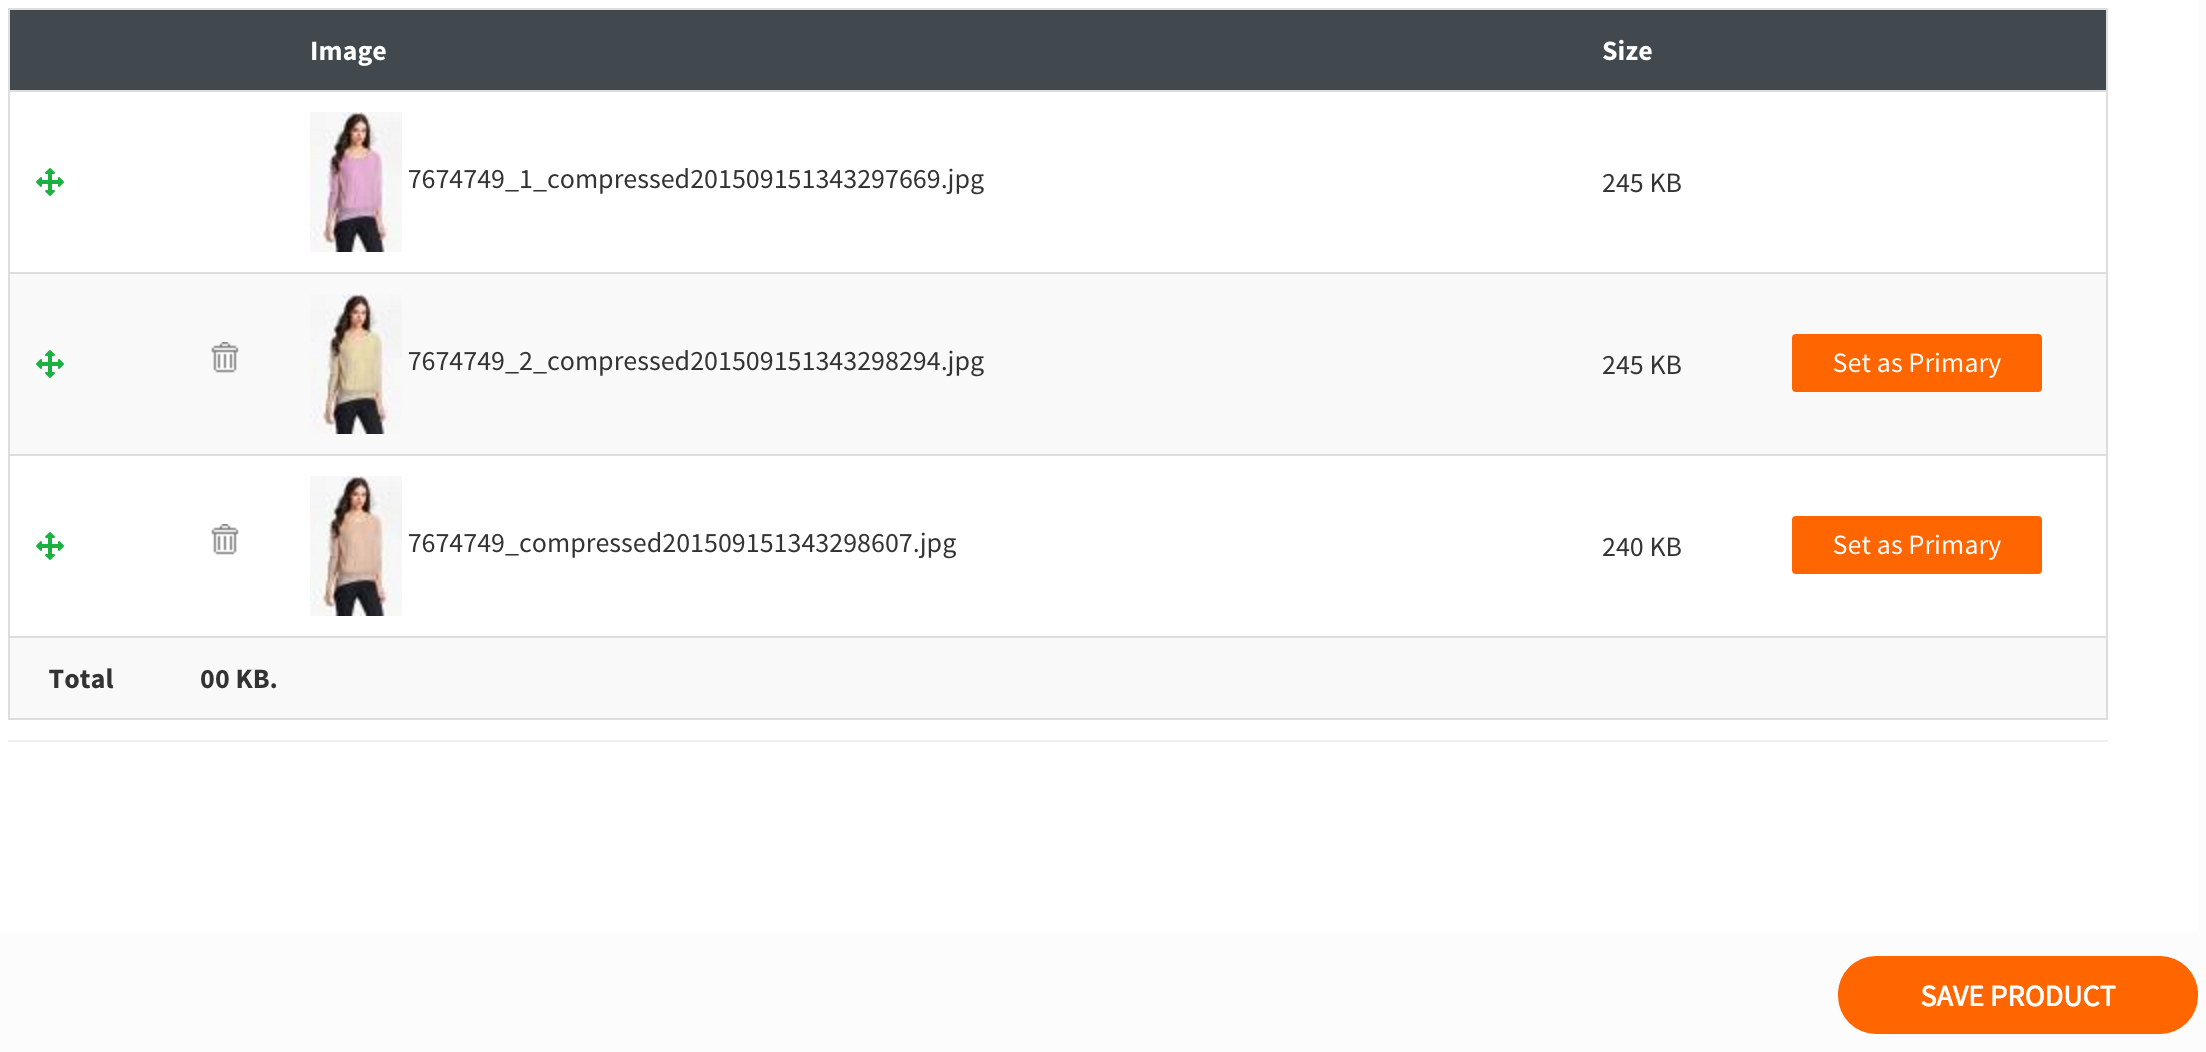Select filename 7674749_1_compressed201509151343297669.jpg

coord(696,180)
